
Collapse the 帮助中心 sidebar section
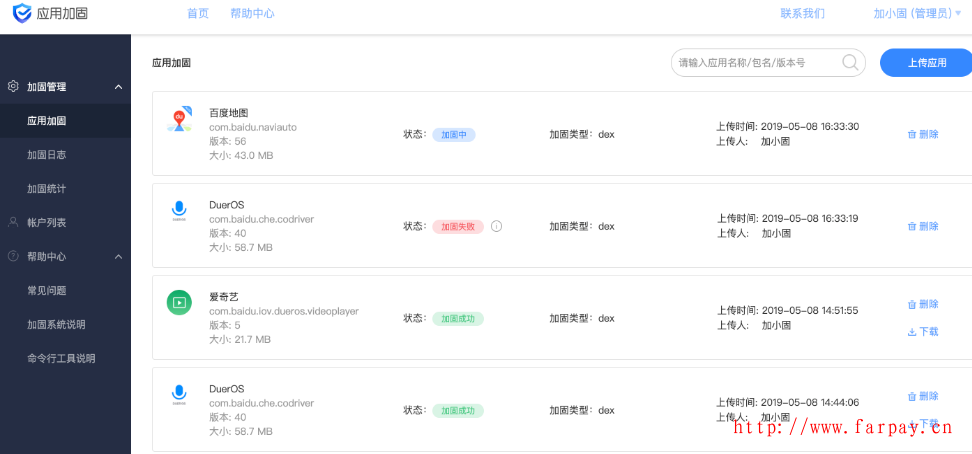pyautogui.click(x=118, y=257)
